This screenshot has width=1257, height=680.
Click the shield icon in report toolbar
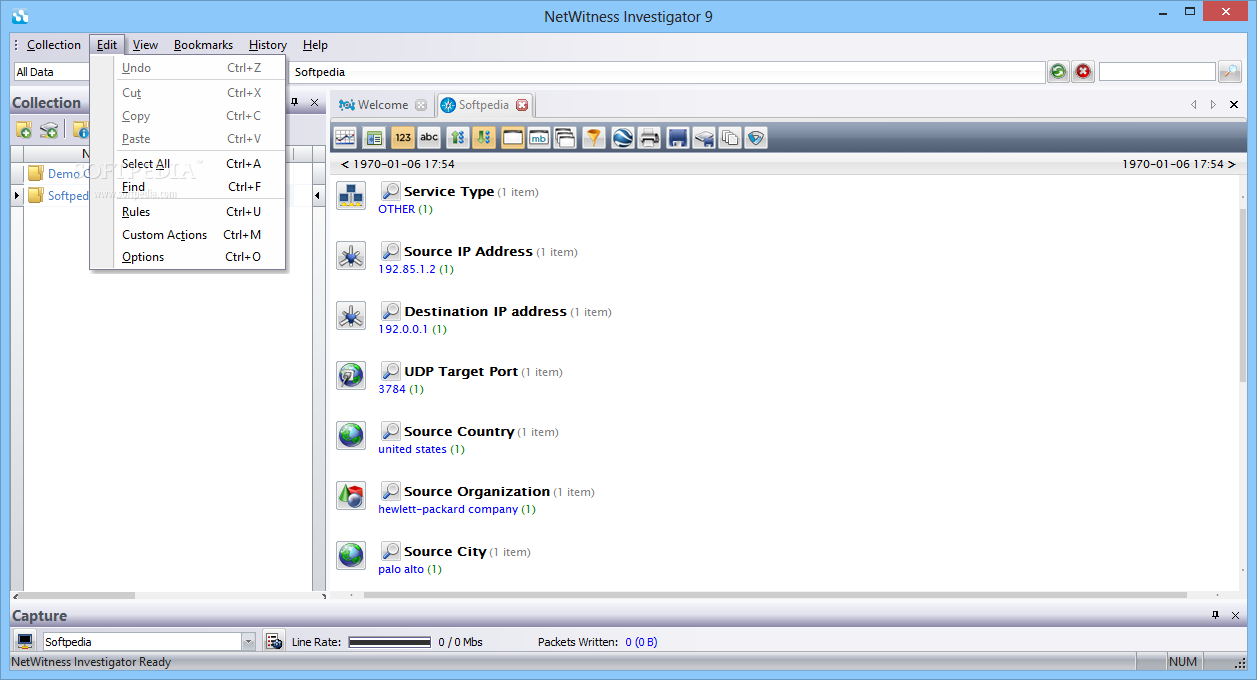pyautogui.click(x=756, y=138)
